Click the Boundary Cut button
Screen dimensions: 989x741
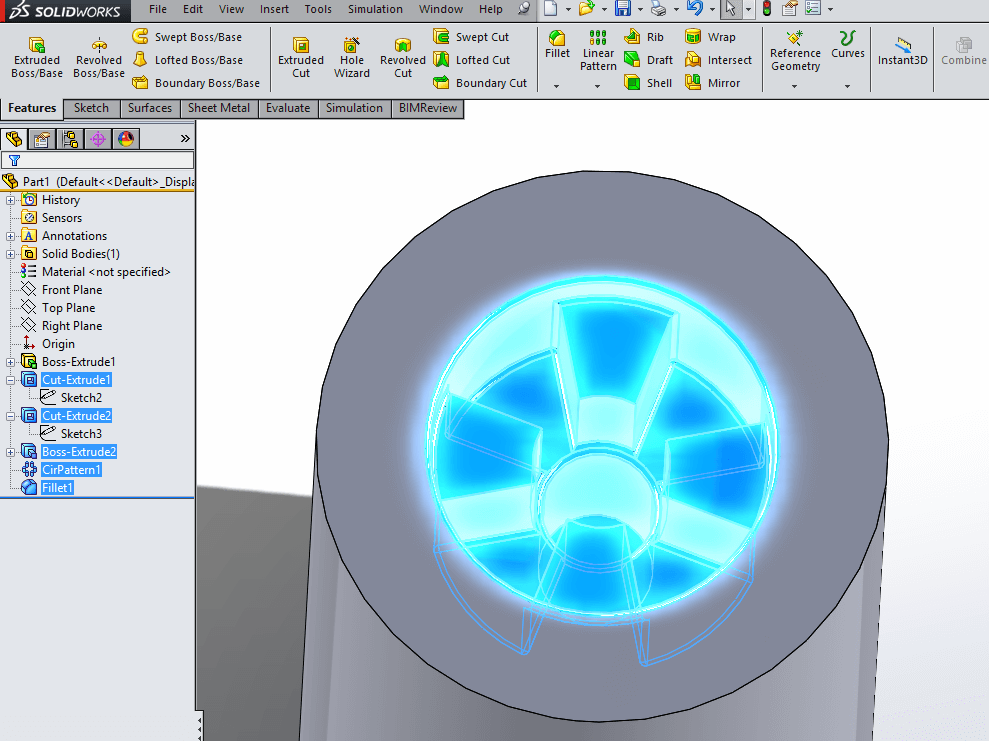481,82
